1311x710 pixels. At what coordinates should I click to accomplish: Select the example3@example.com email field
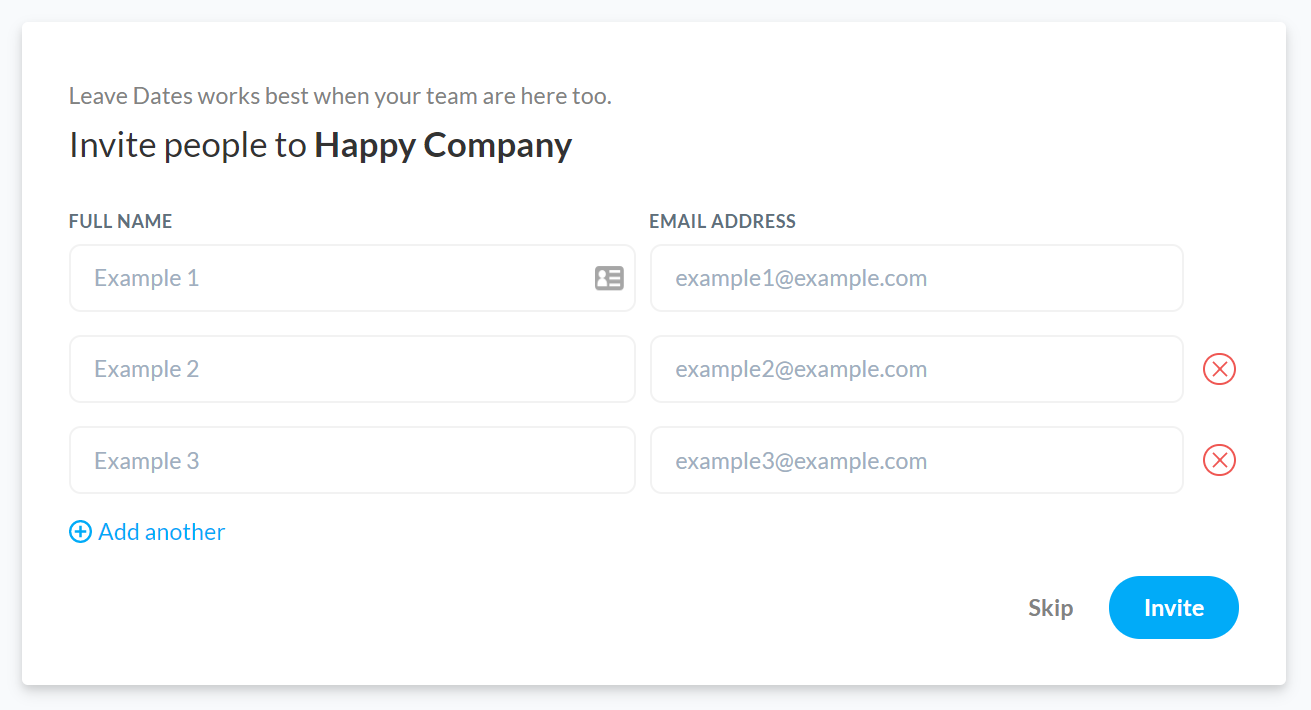pos(917,460)
